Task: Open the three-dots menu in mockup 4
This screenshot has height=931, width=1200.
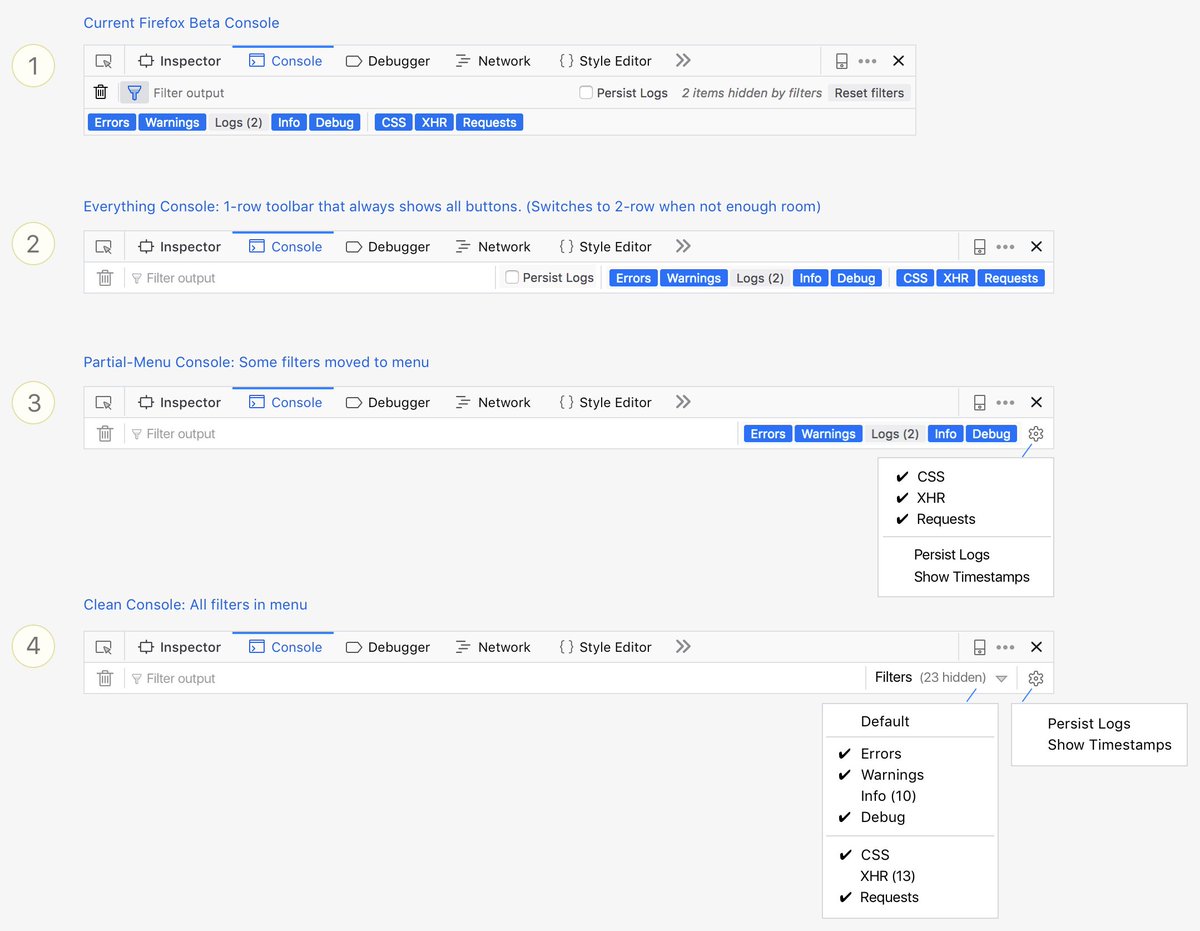Action: click(1005, 647)
